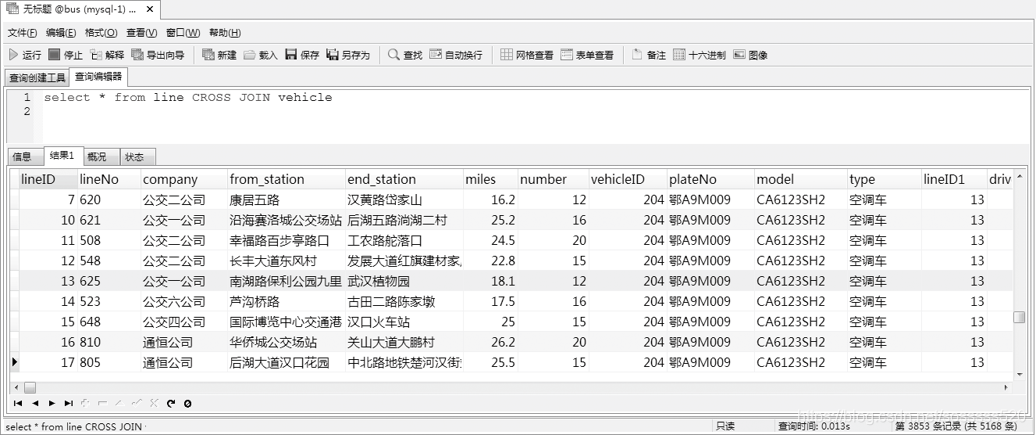Select the cell 华侨城公交场站

(x=286, y=342)
